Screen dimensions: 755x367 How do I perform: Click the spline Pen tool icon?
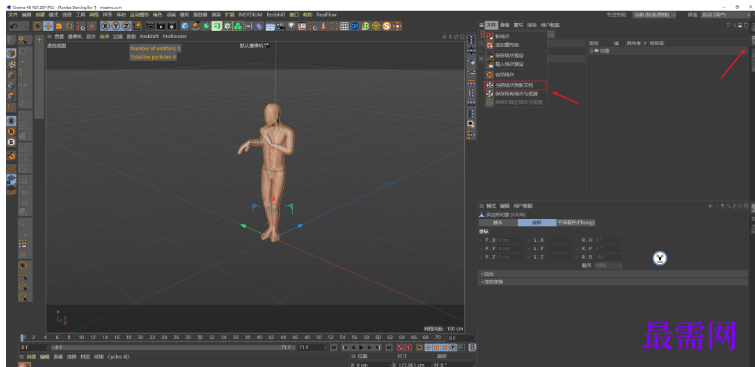point(195,26)
